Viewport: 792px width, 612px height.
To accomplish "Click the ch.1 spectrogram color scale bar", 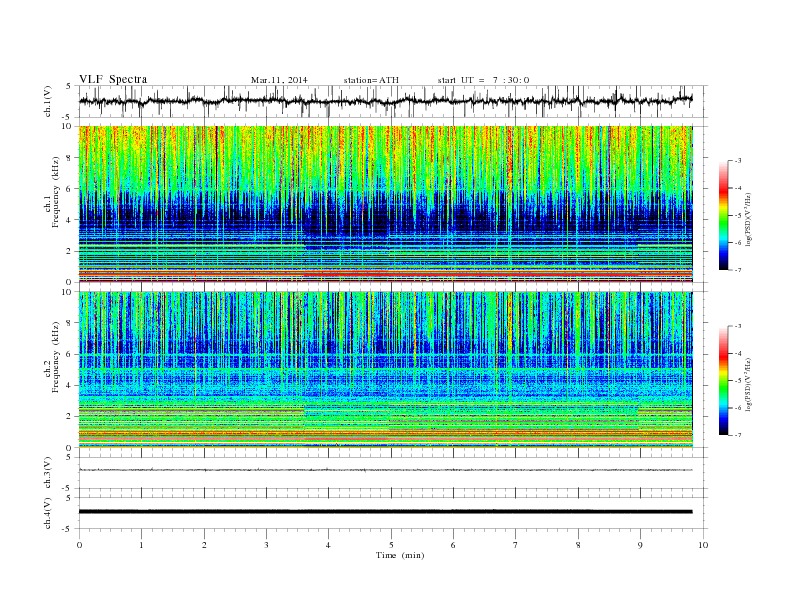I will coord(724,215).
